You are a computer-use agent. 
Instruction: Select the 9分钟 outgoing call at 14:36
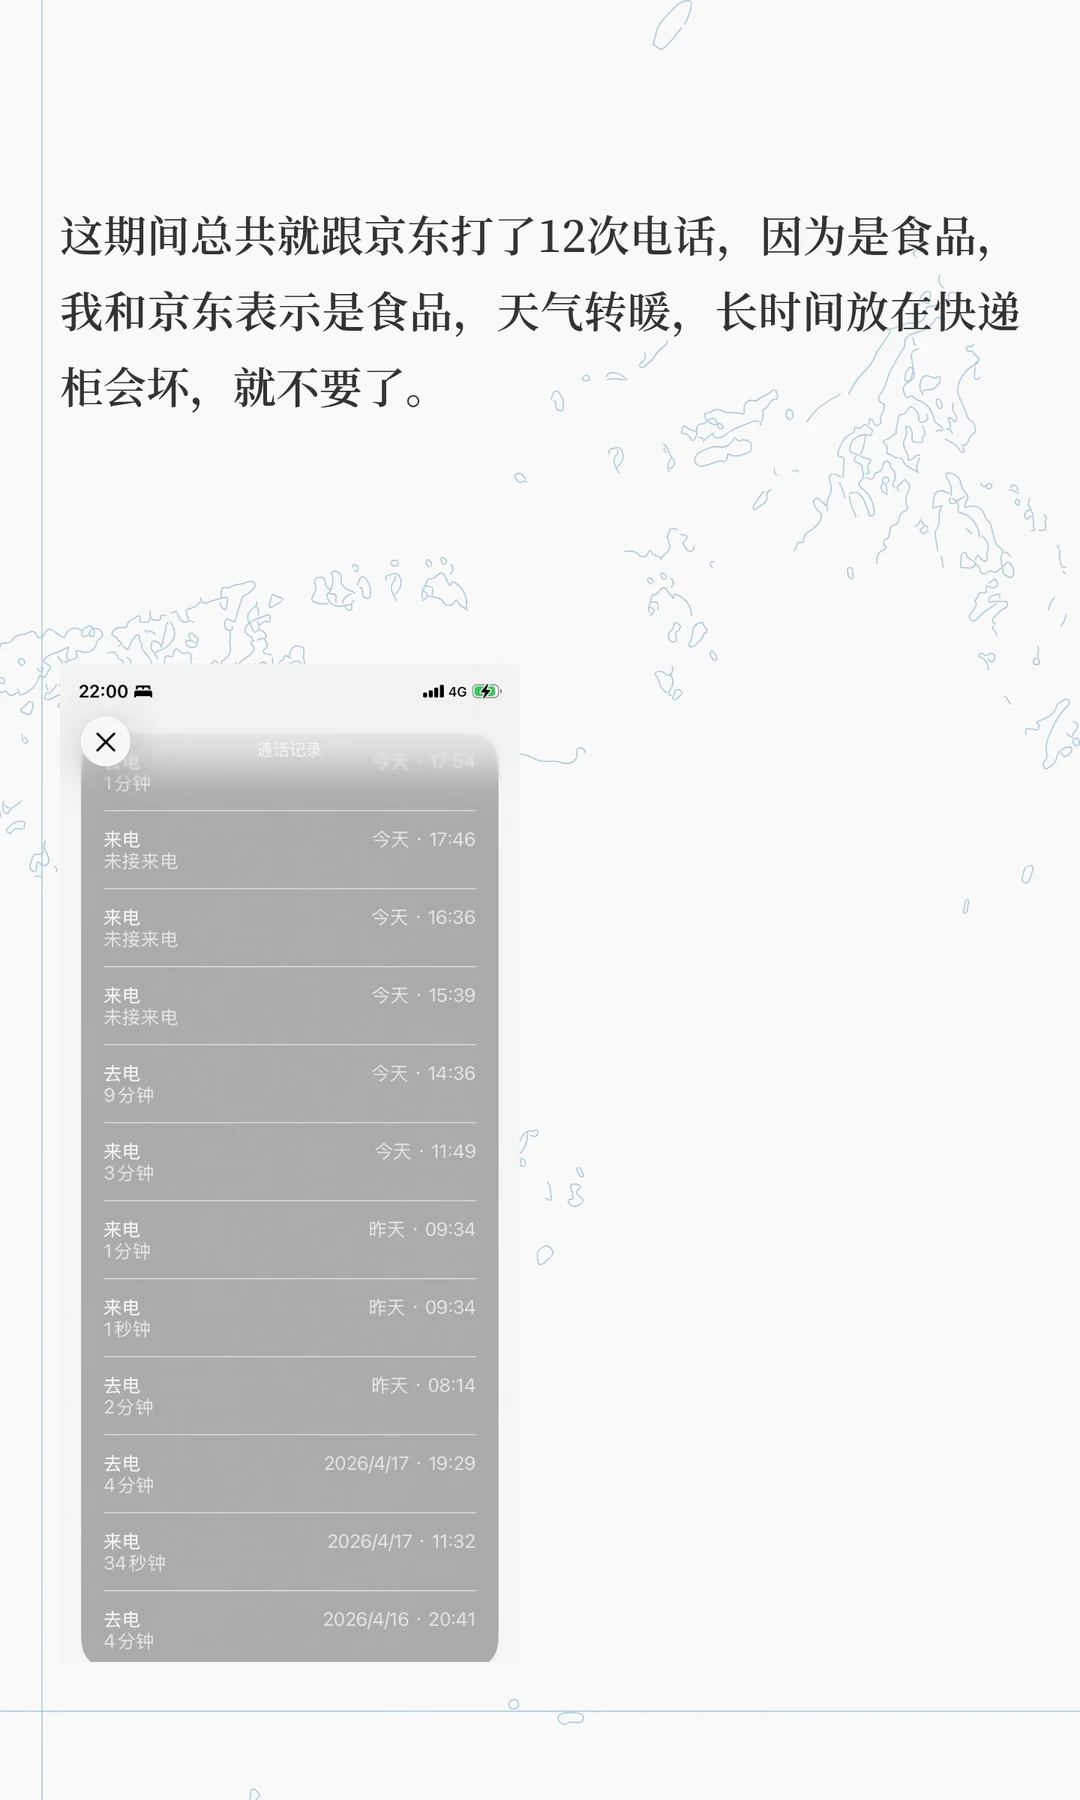(290, 1084)
